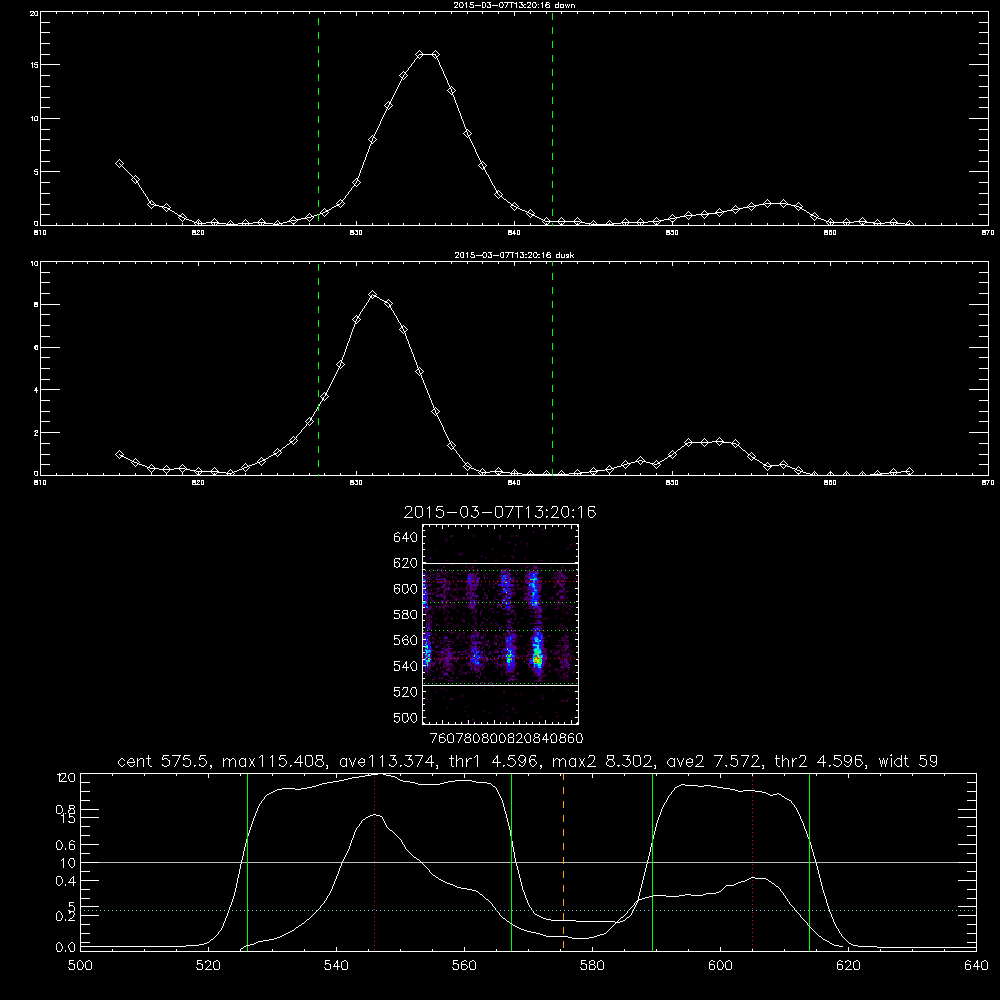This screenshot has width=1000, height=1000.
Task: Click the white solid horizontal threshold line in bottom plot
Action: [x=528, y=862]
